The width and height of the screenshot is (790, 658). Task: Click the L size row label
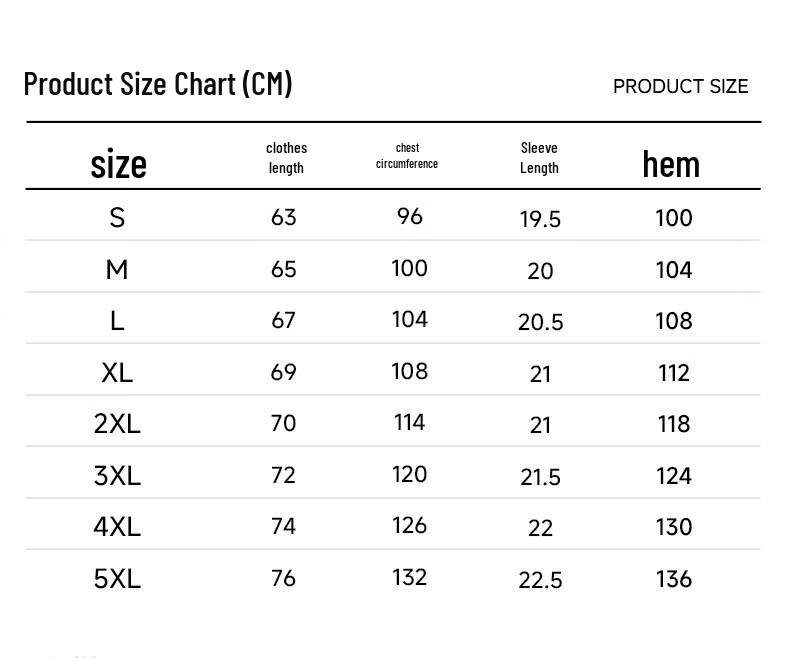pos(117,321)
